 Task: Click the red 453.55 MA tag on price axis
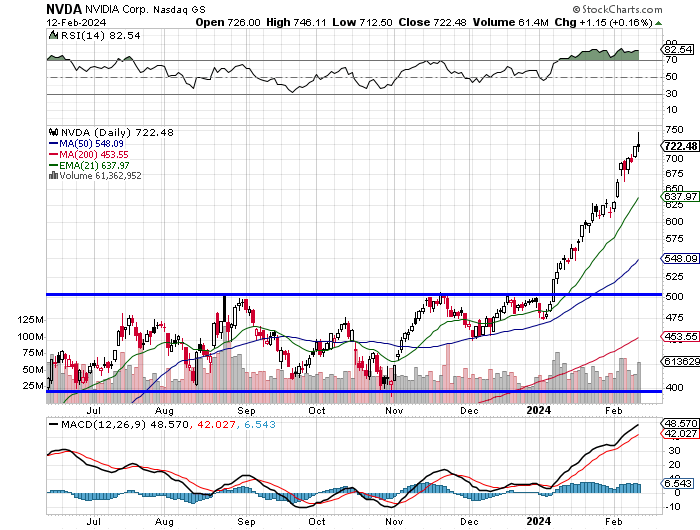click(679, 337)
